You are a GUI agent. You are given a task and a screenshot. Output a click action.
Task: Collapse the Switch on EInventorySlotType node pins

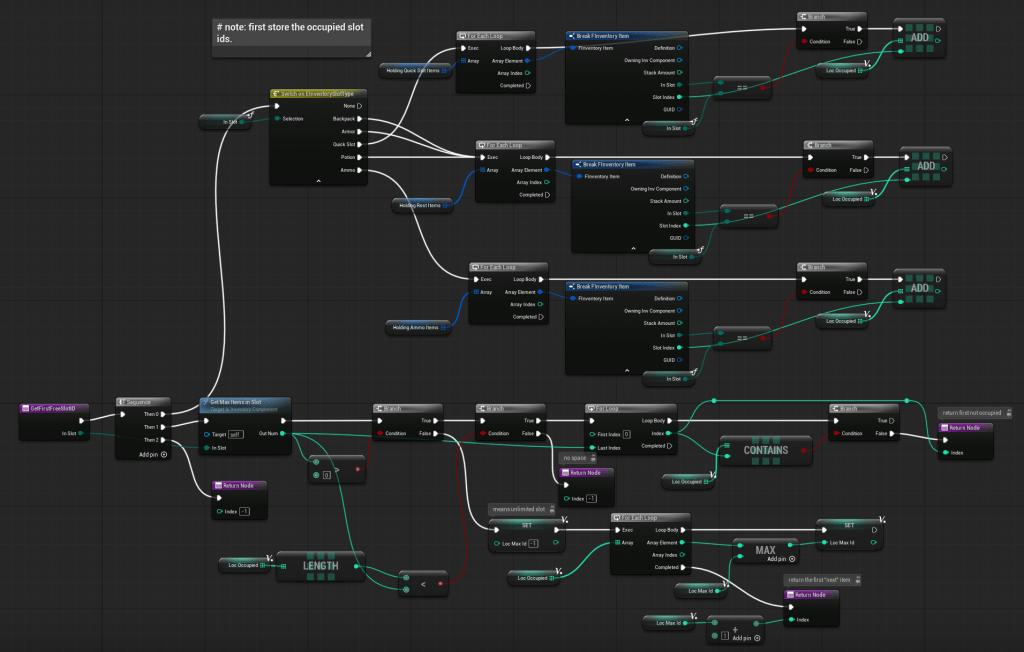[318, 181]
